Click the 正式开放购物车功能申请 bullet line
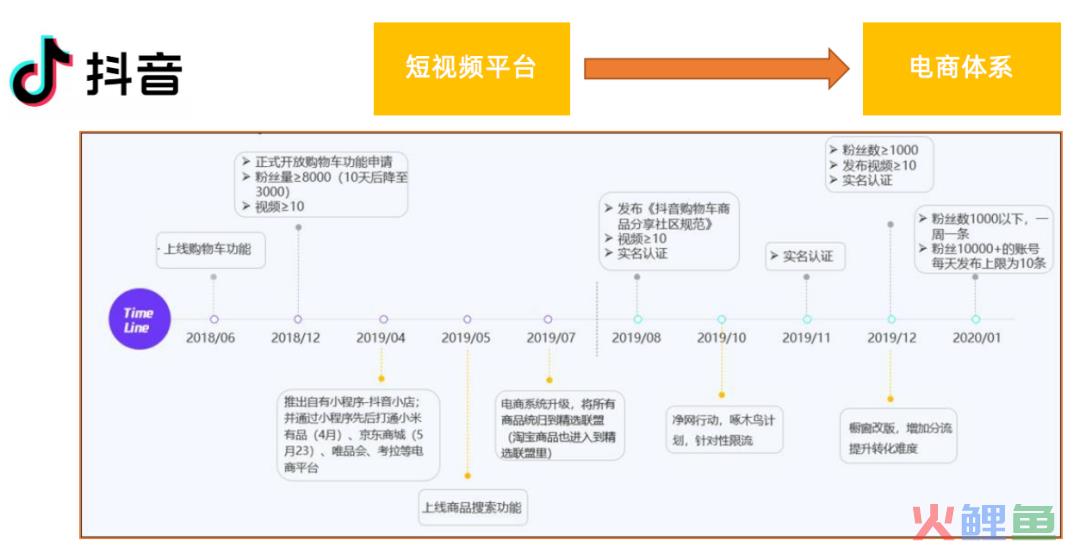 click(317, 162)
